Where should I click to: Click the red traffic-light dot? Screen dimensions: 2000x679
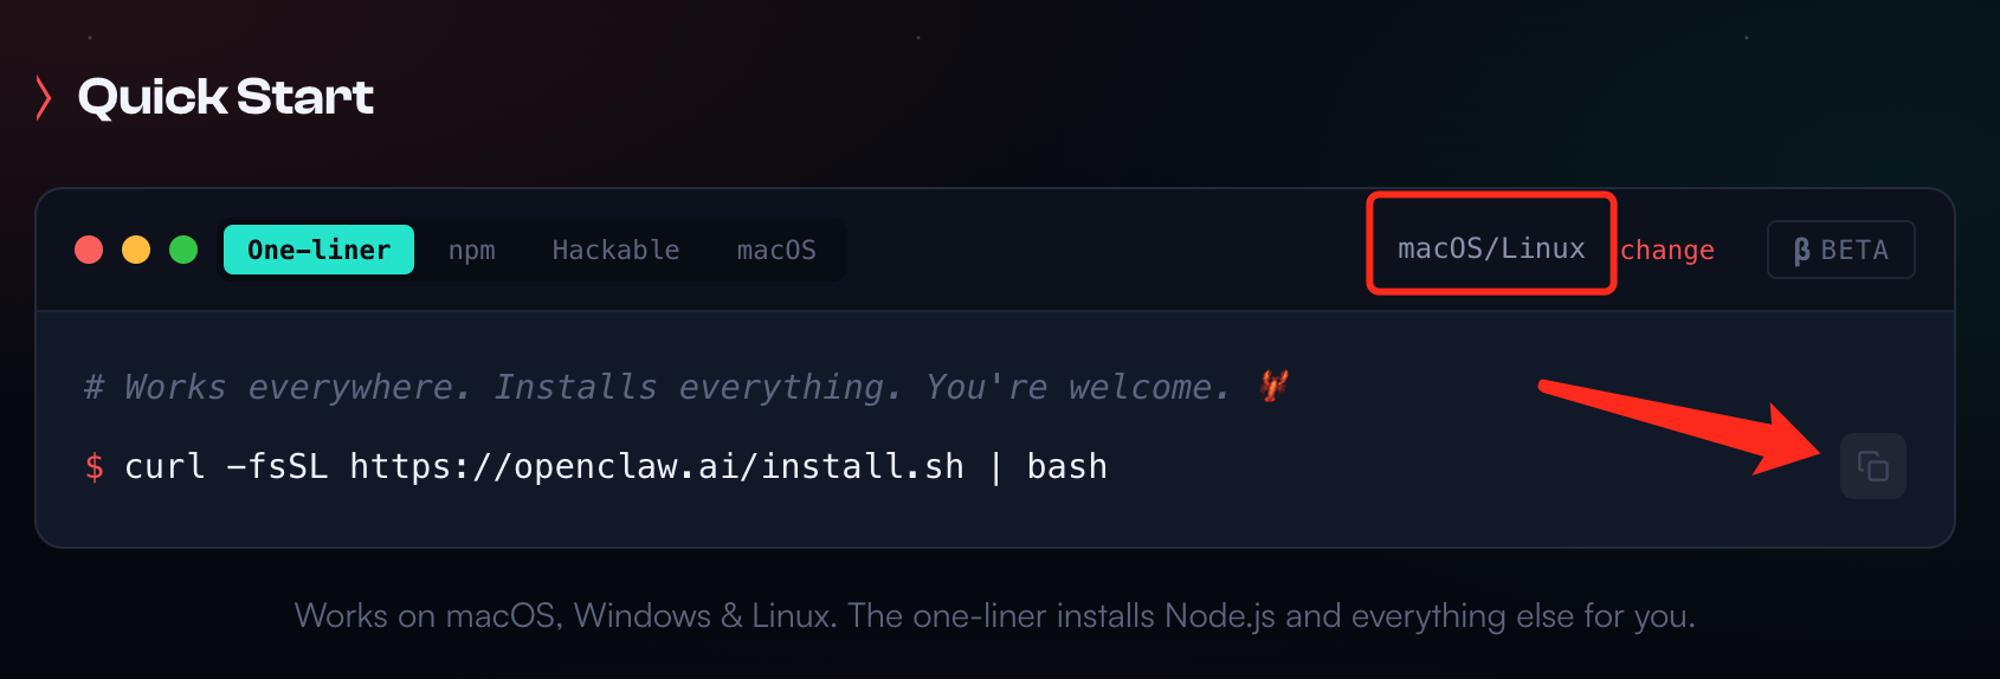(89, 249)
